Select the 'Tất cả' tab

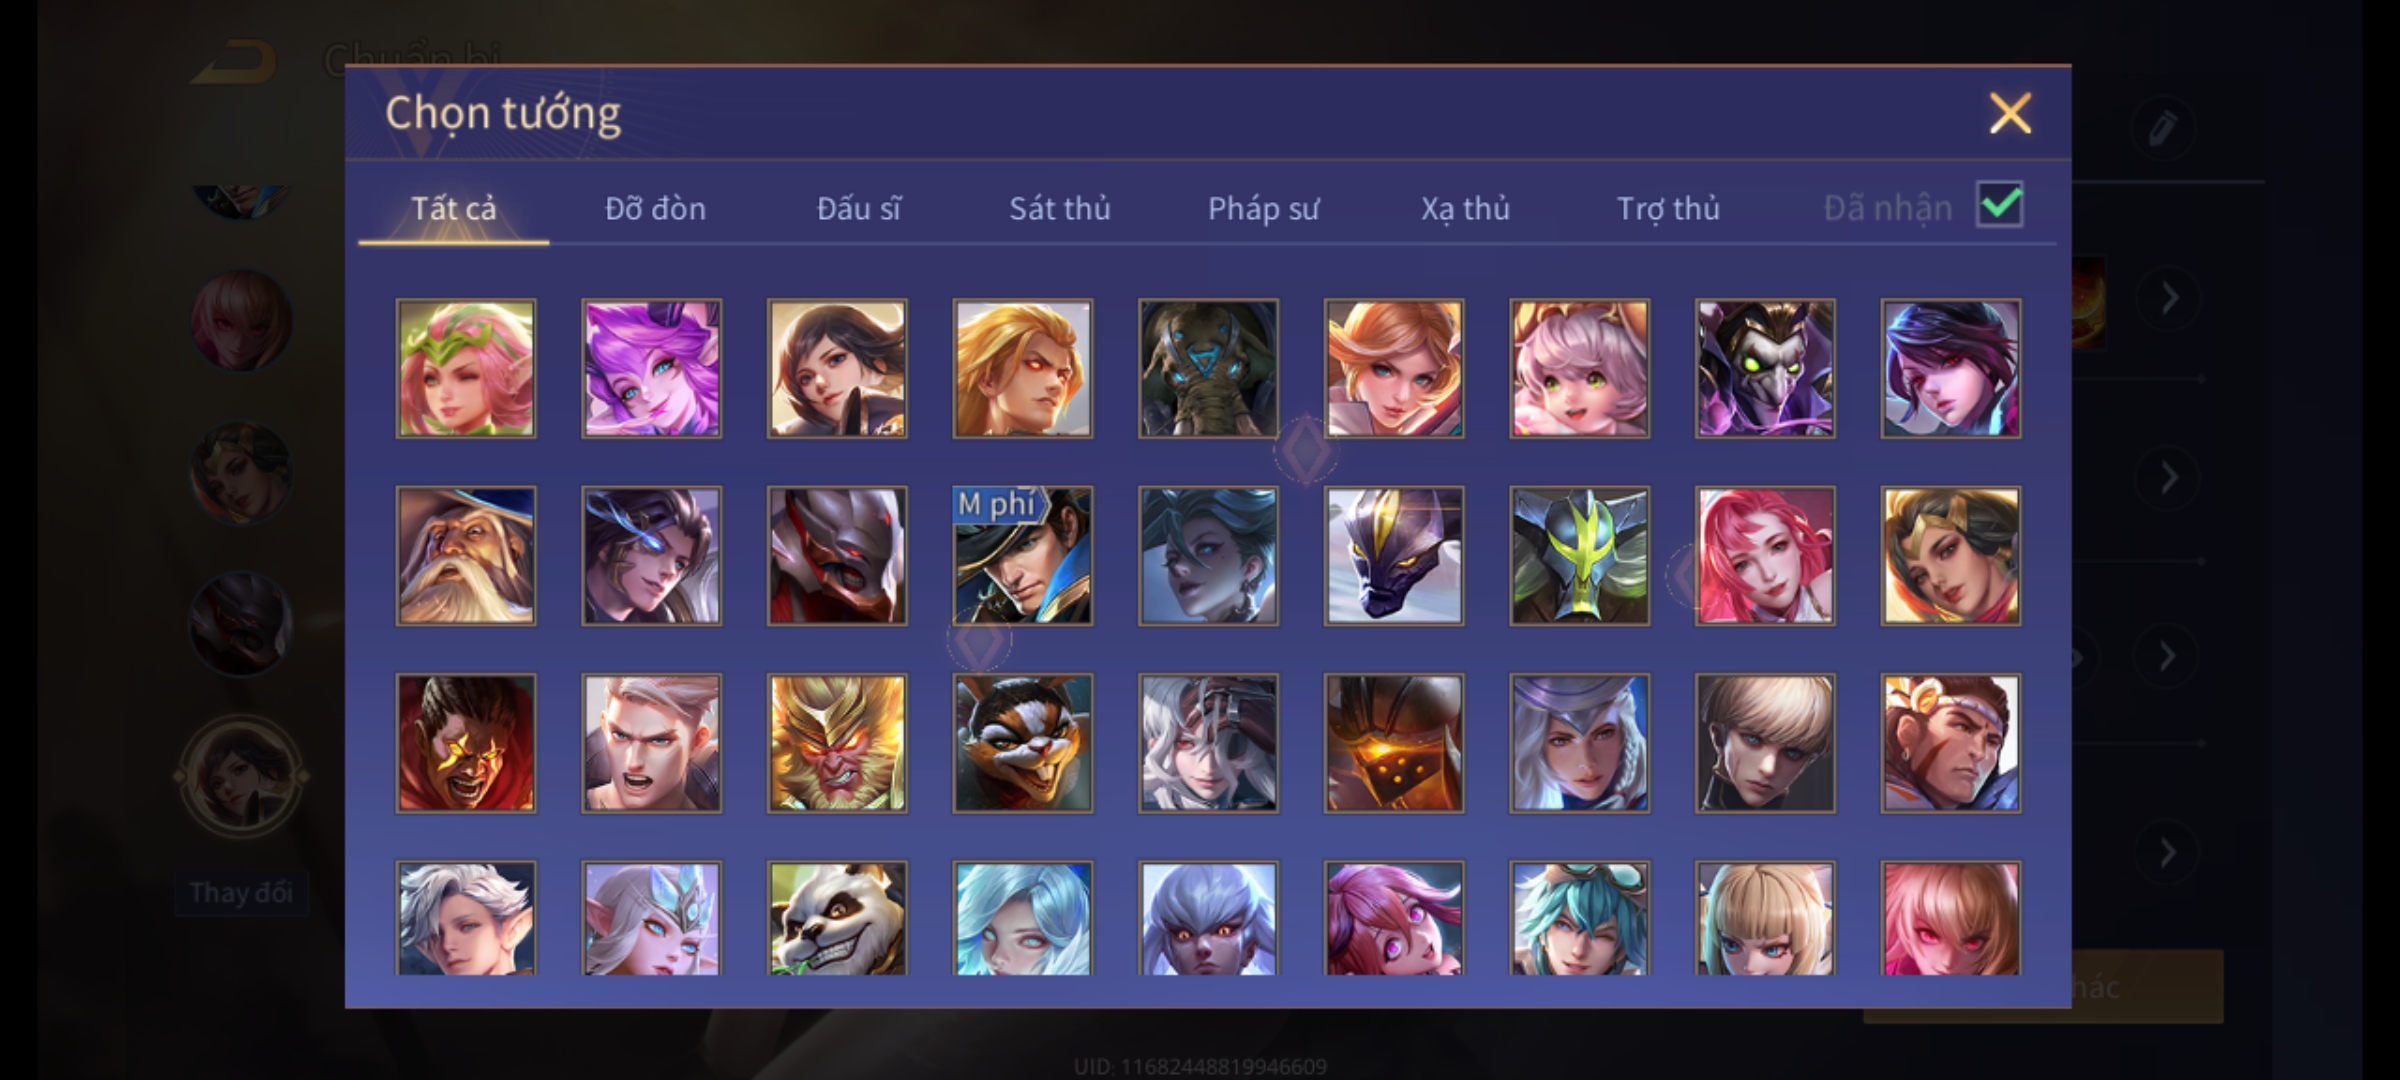pos(453,208)
